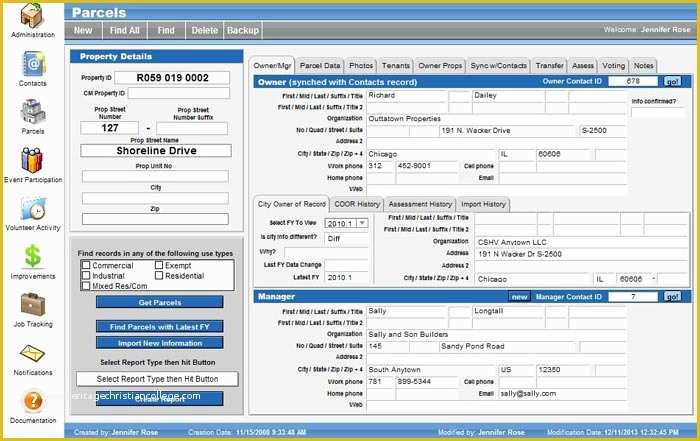
Task: Click the Info confirmed? field
Action: [x=657, y=112]
